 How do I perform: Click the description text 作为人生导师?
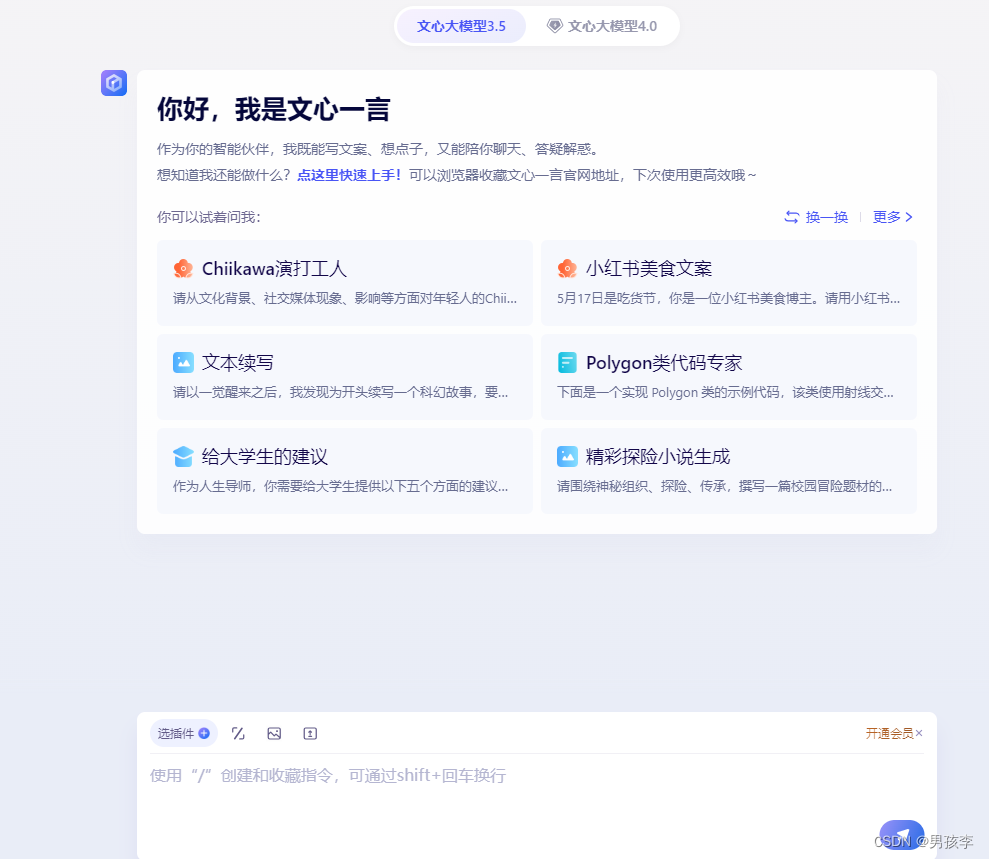pos(341,486)
